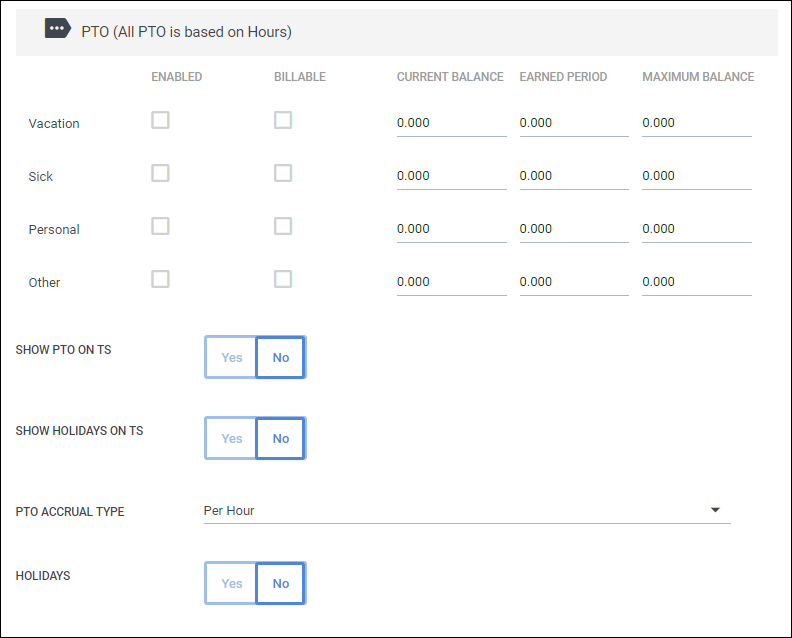Viewport: 792px width, 638px height.
Task: Edit Sick earned period field
Action: point(574,176)
